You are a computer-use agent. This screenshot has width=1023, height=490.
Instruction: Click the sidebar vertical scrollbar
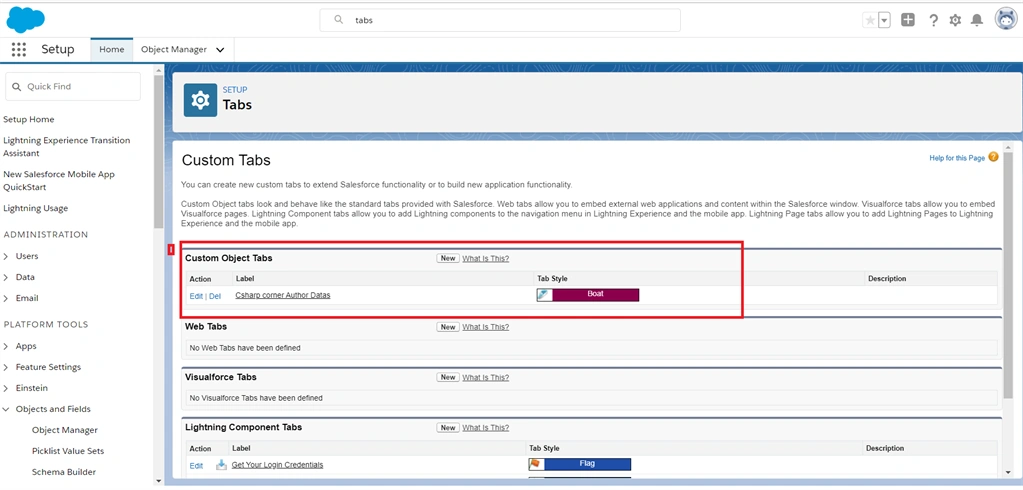(159, 150)
